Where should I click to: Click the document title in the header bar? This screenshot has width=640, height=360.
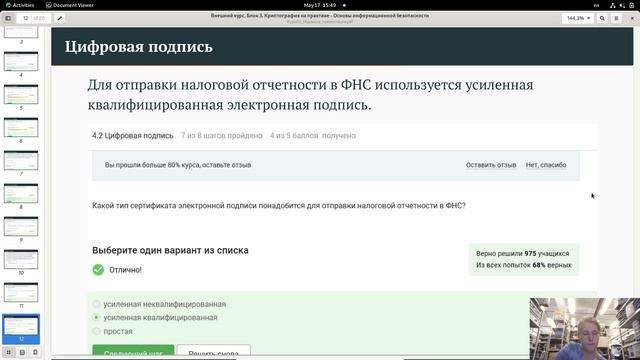tap(320, 16)
